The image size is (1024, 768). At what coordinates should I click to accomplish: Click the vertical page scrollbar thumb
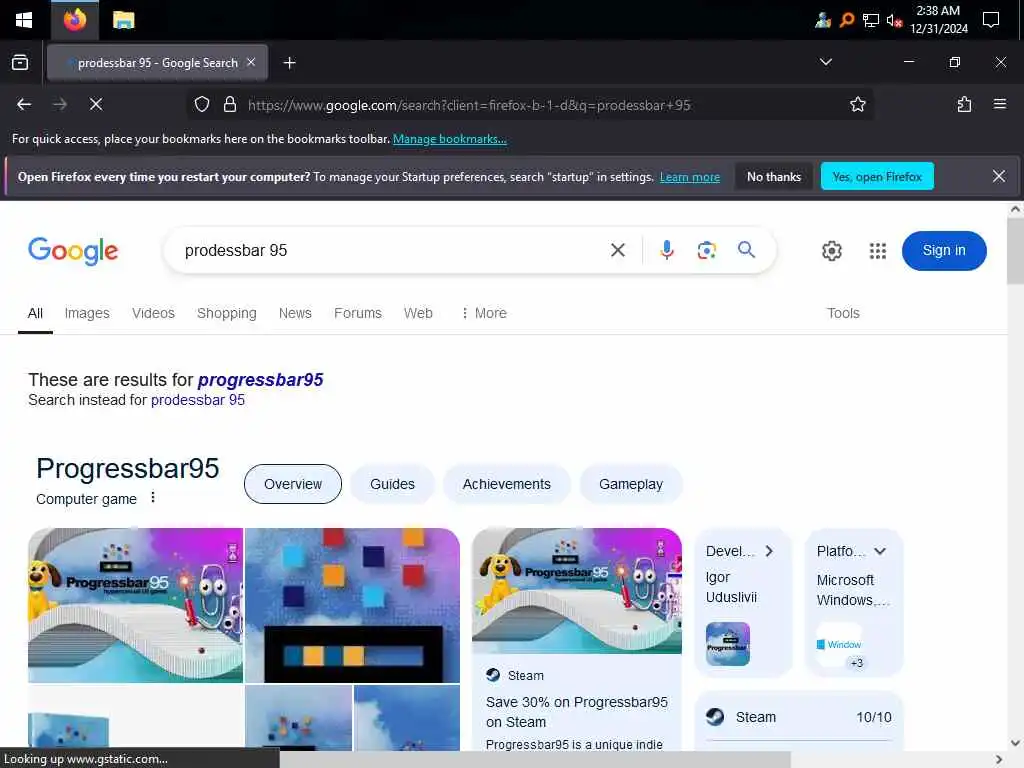pyautogui.click(x=1015, y=251)
